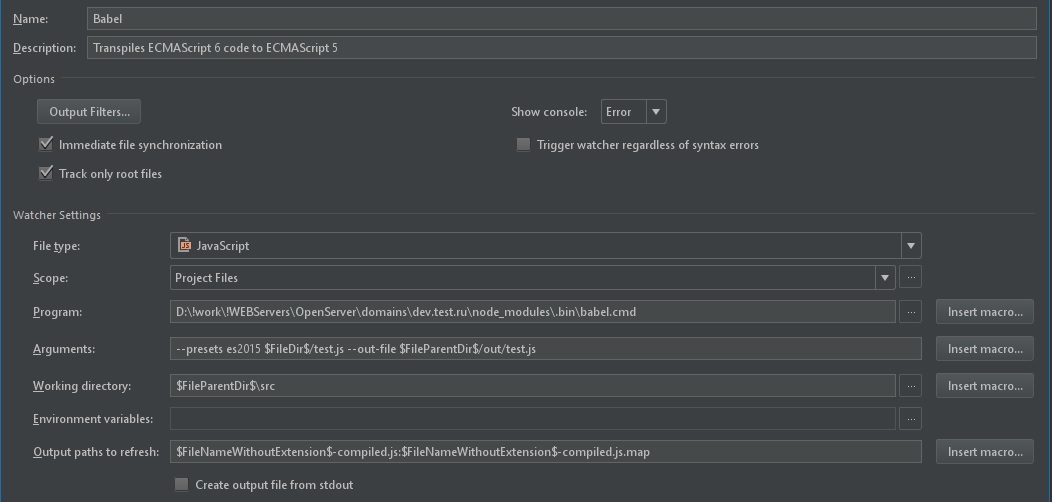The height and width of the screenshot is (502, 1052).
Task: Click the Name text field
Action: [x=560, y=18]
